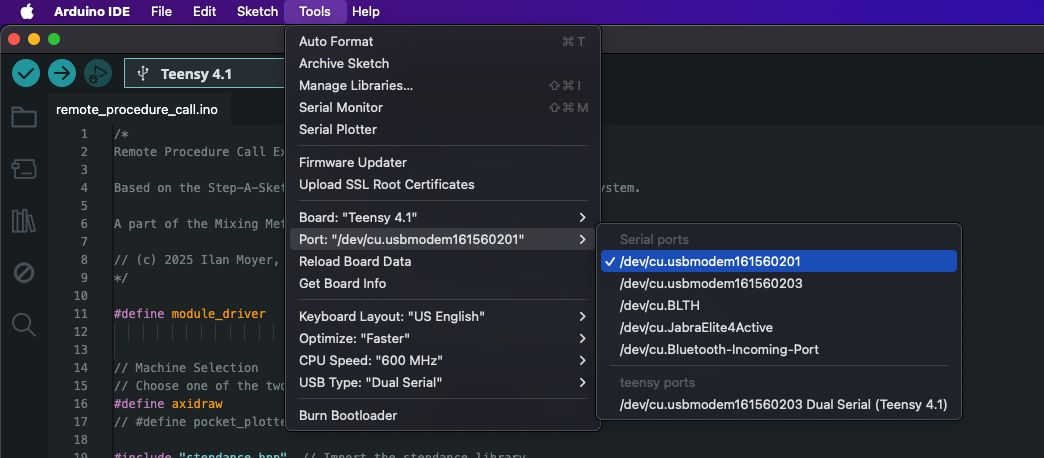Viewport: 1044px width, 458px height.
Task: Open the Library Manager books icon
Action: (x=23, y=221)
